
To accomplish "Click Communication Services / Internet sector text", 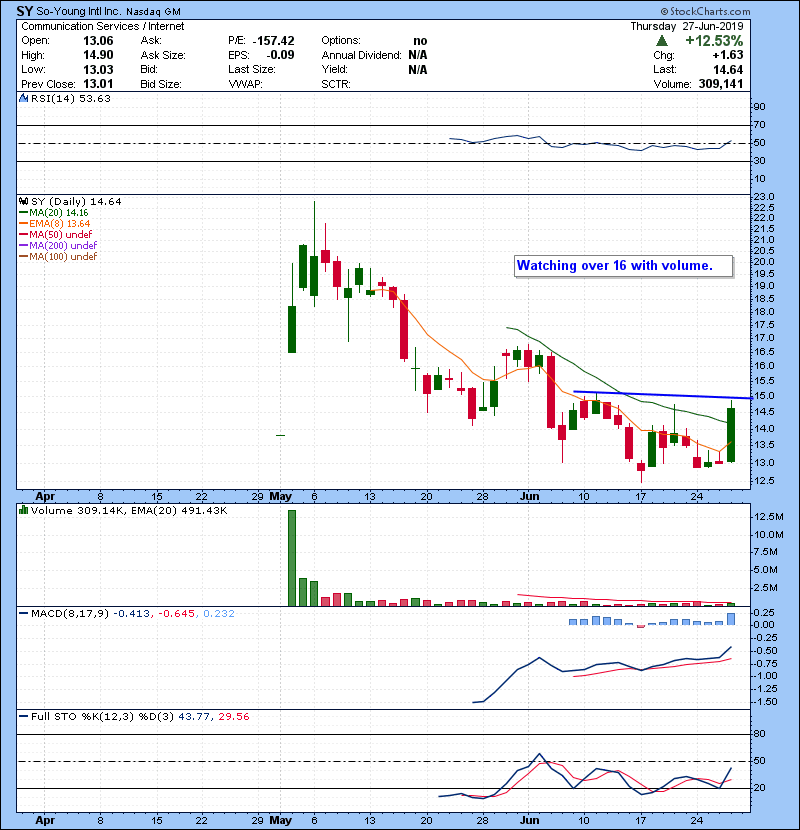I will pyautogui.click(x=103, y=26).
